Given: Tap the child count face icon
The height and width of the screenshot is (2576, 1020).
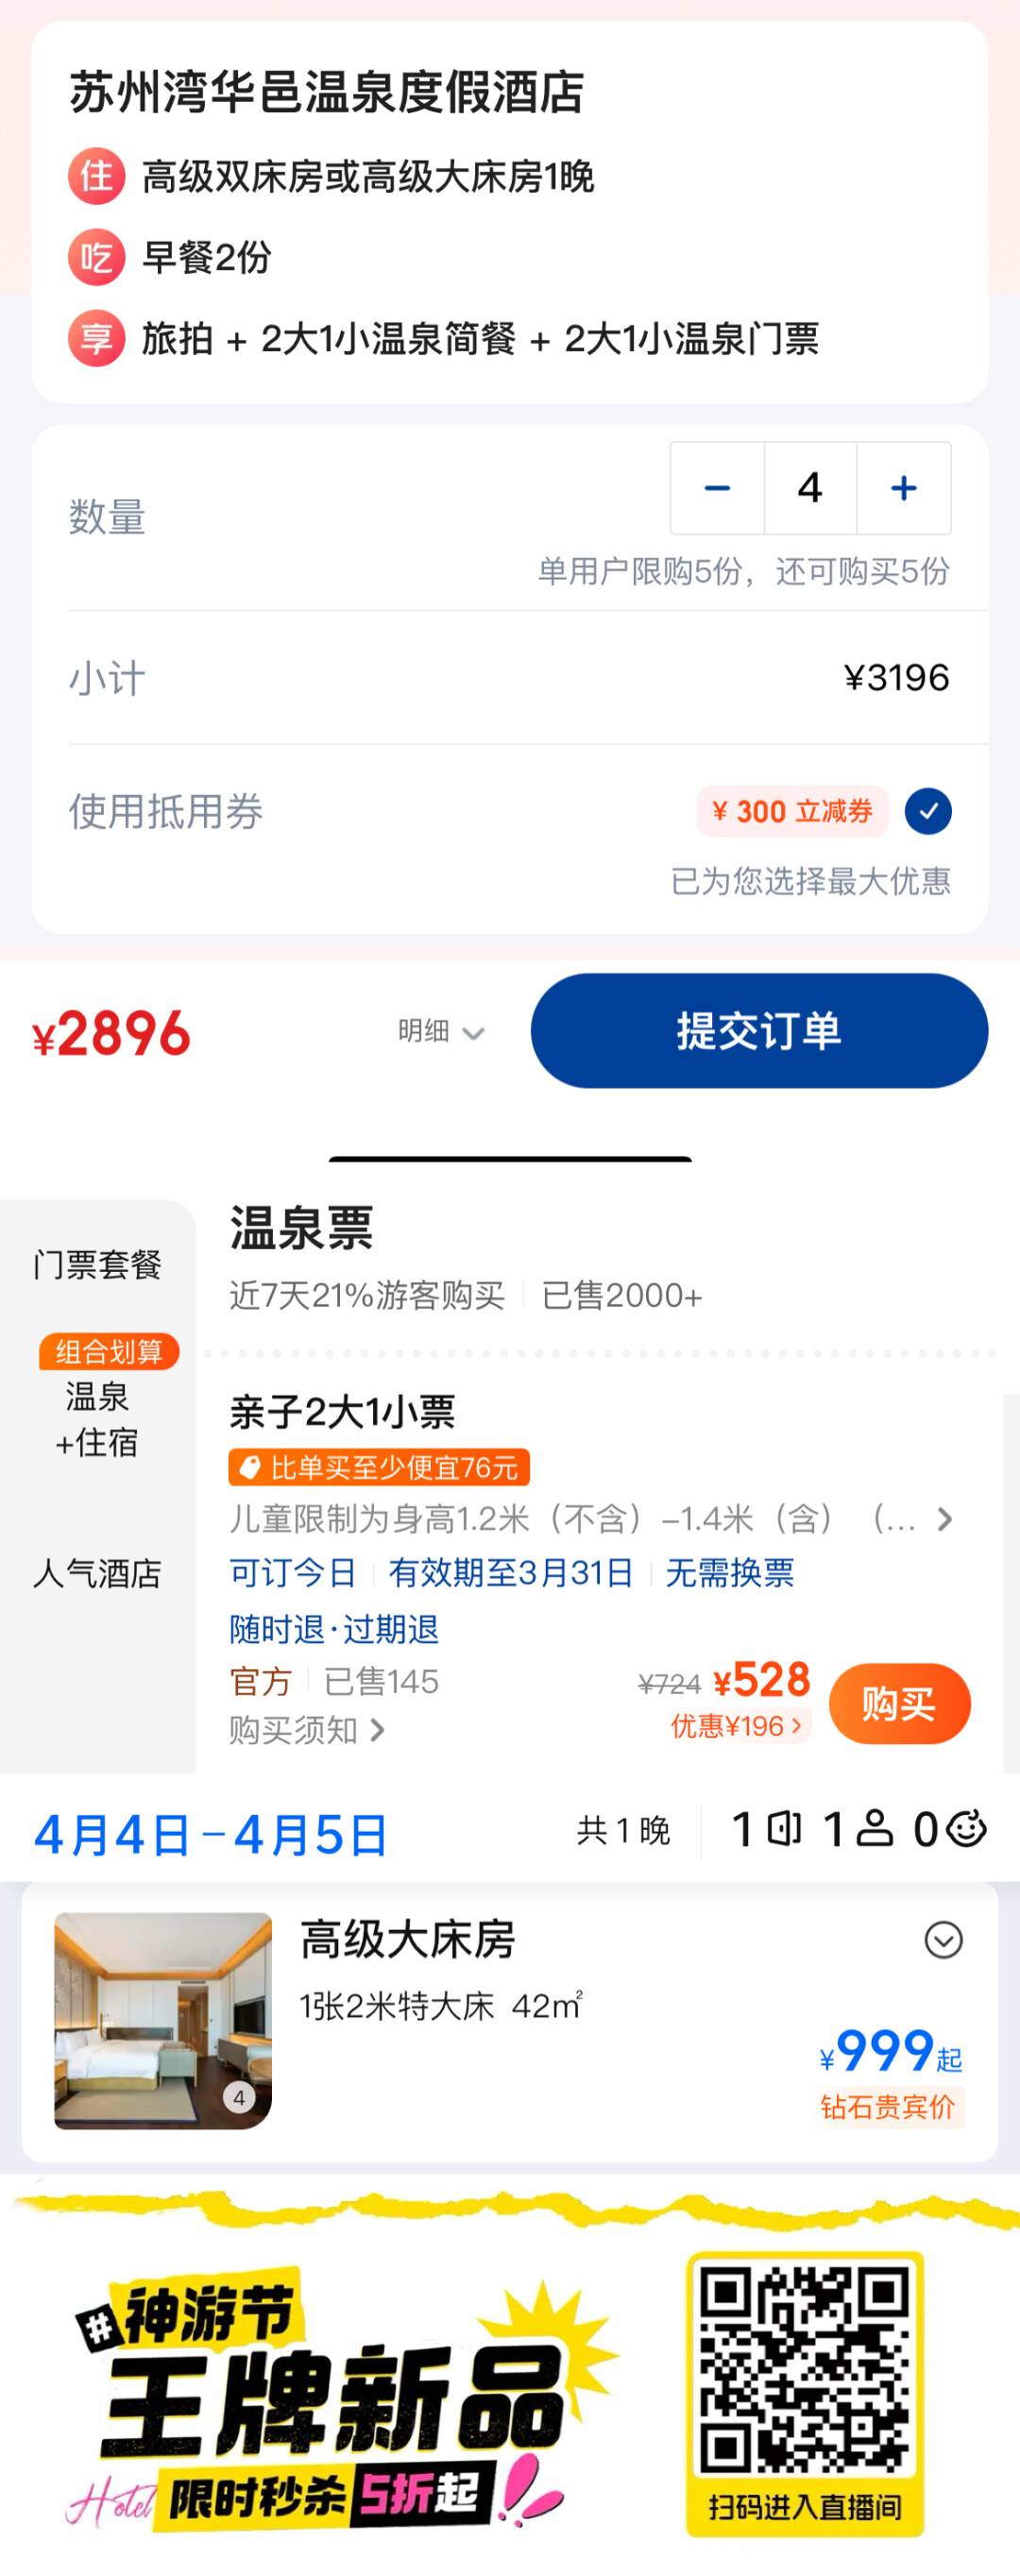Looking at the screenshot, I should tap(967, 1829).
